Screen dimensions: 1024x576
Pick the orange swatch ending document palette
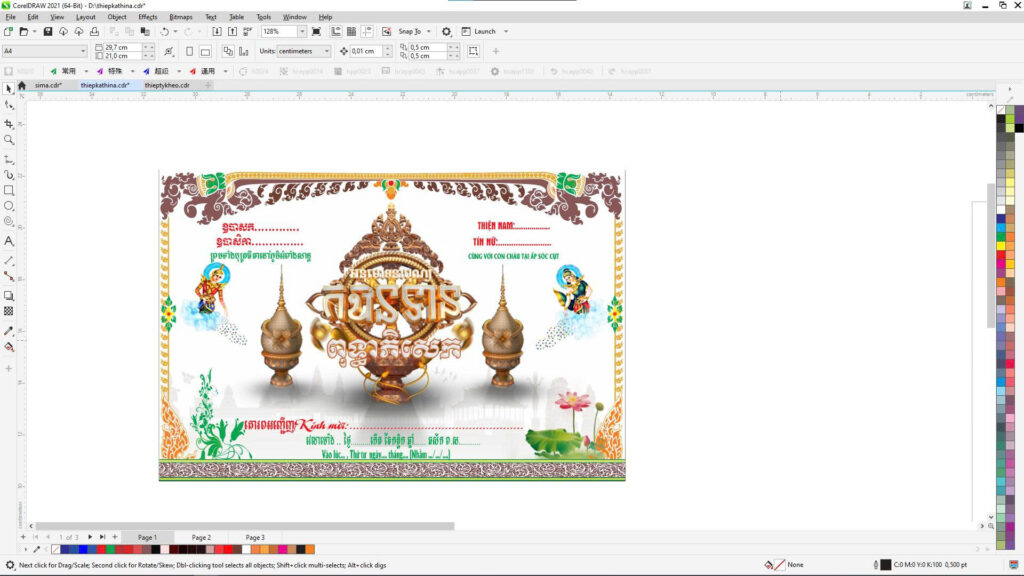(310, 549)
